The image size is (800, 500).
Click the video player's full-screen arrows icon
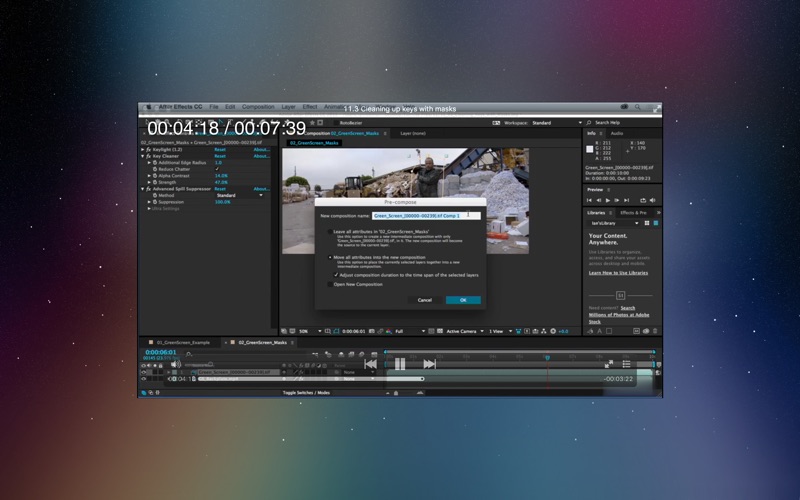click(x=609, y=364)
